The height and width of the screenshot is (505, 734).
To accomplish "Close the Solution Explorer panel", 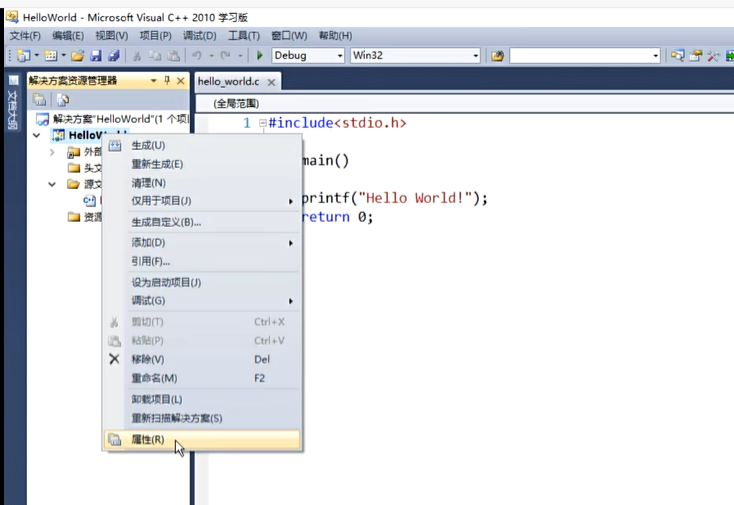I will 181,81.
